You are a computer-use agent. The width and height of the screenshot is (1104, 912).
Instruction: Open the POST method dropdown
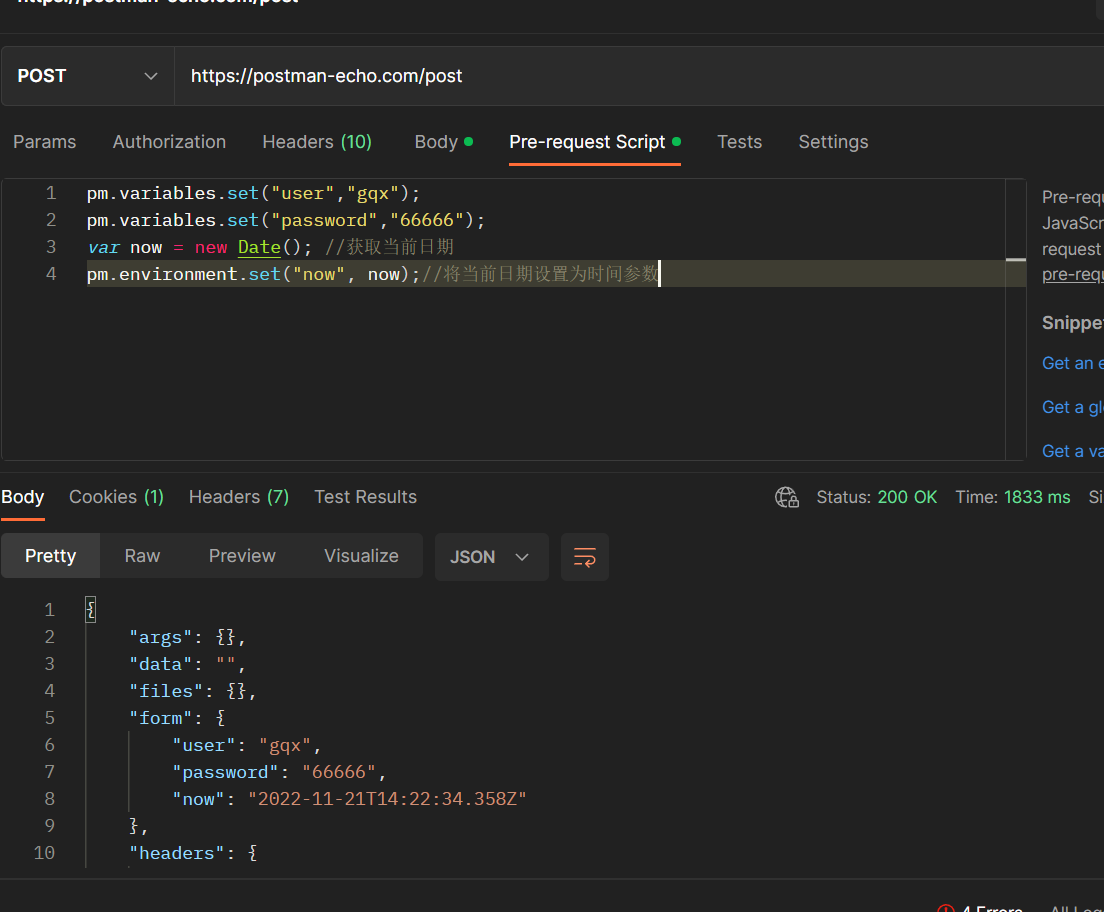(x=88, y=76)
